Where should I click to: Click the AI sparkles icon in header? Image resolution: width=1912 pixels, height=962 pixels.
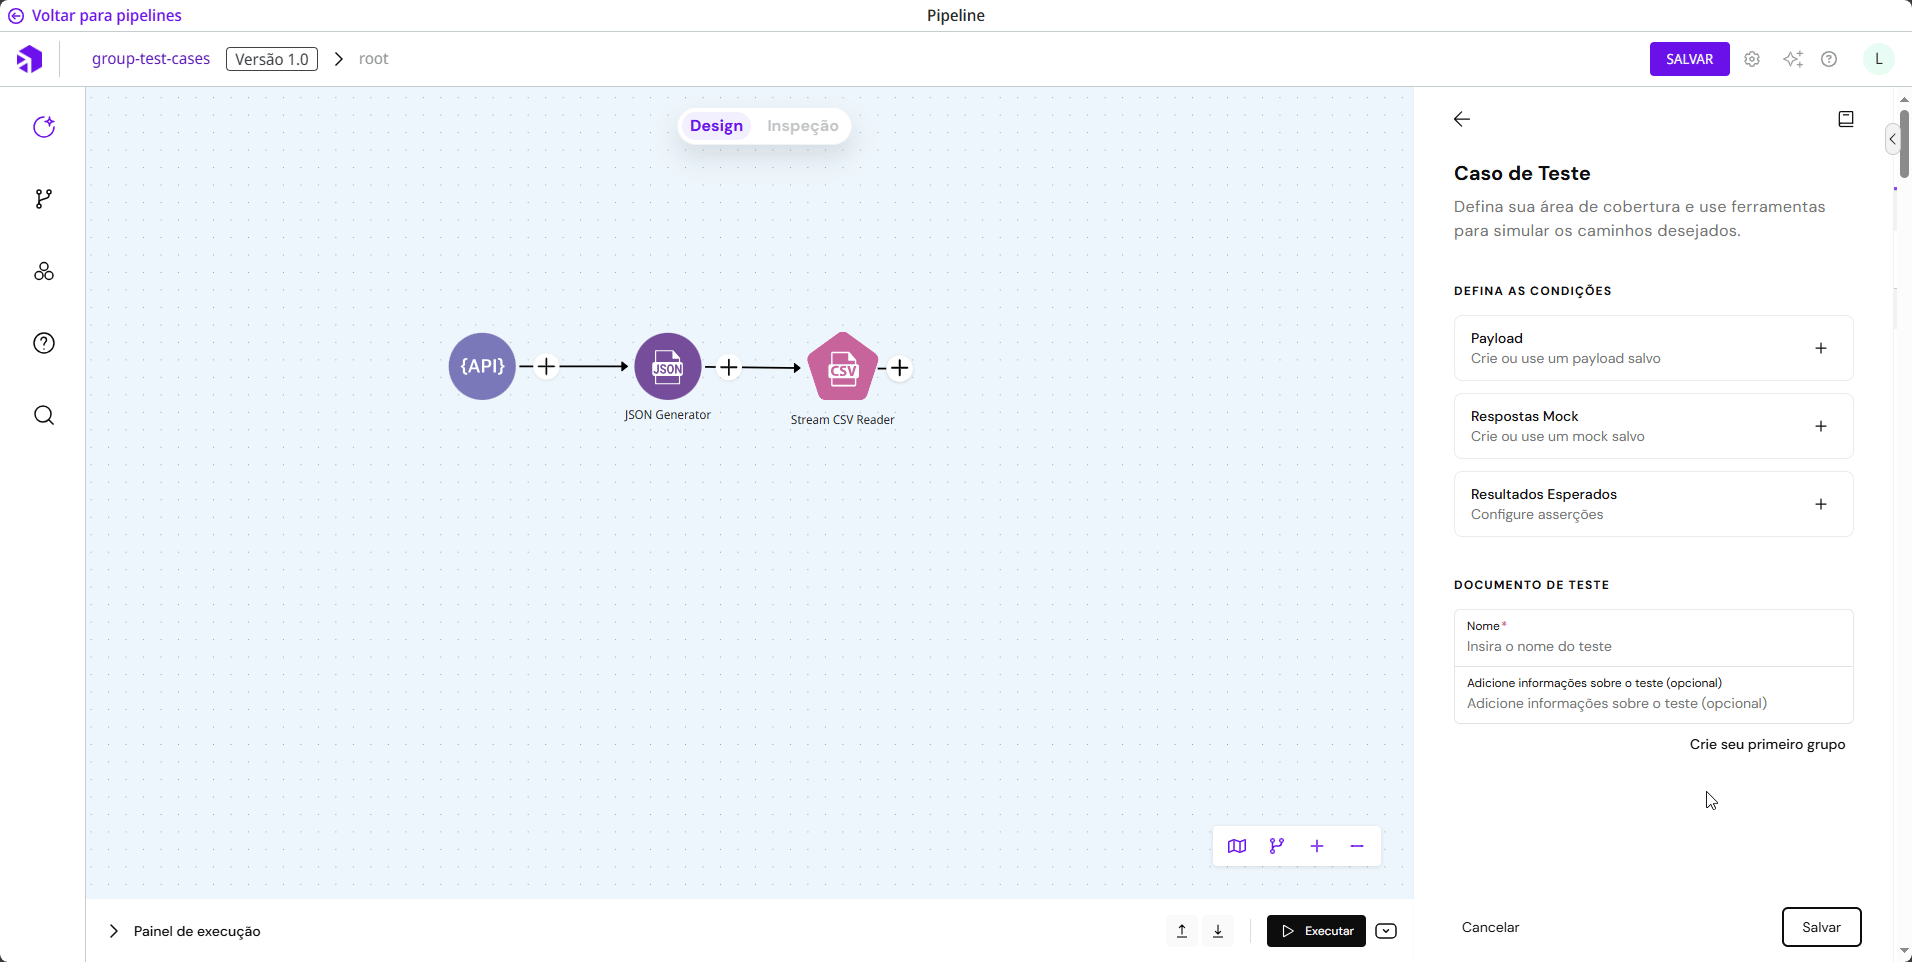[1792, 59]
